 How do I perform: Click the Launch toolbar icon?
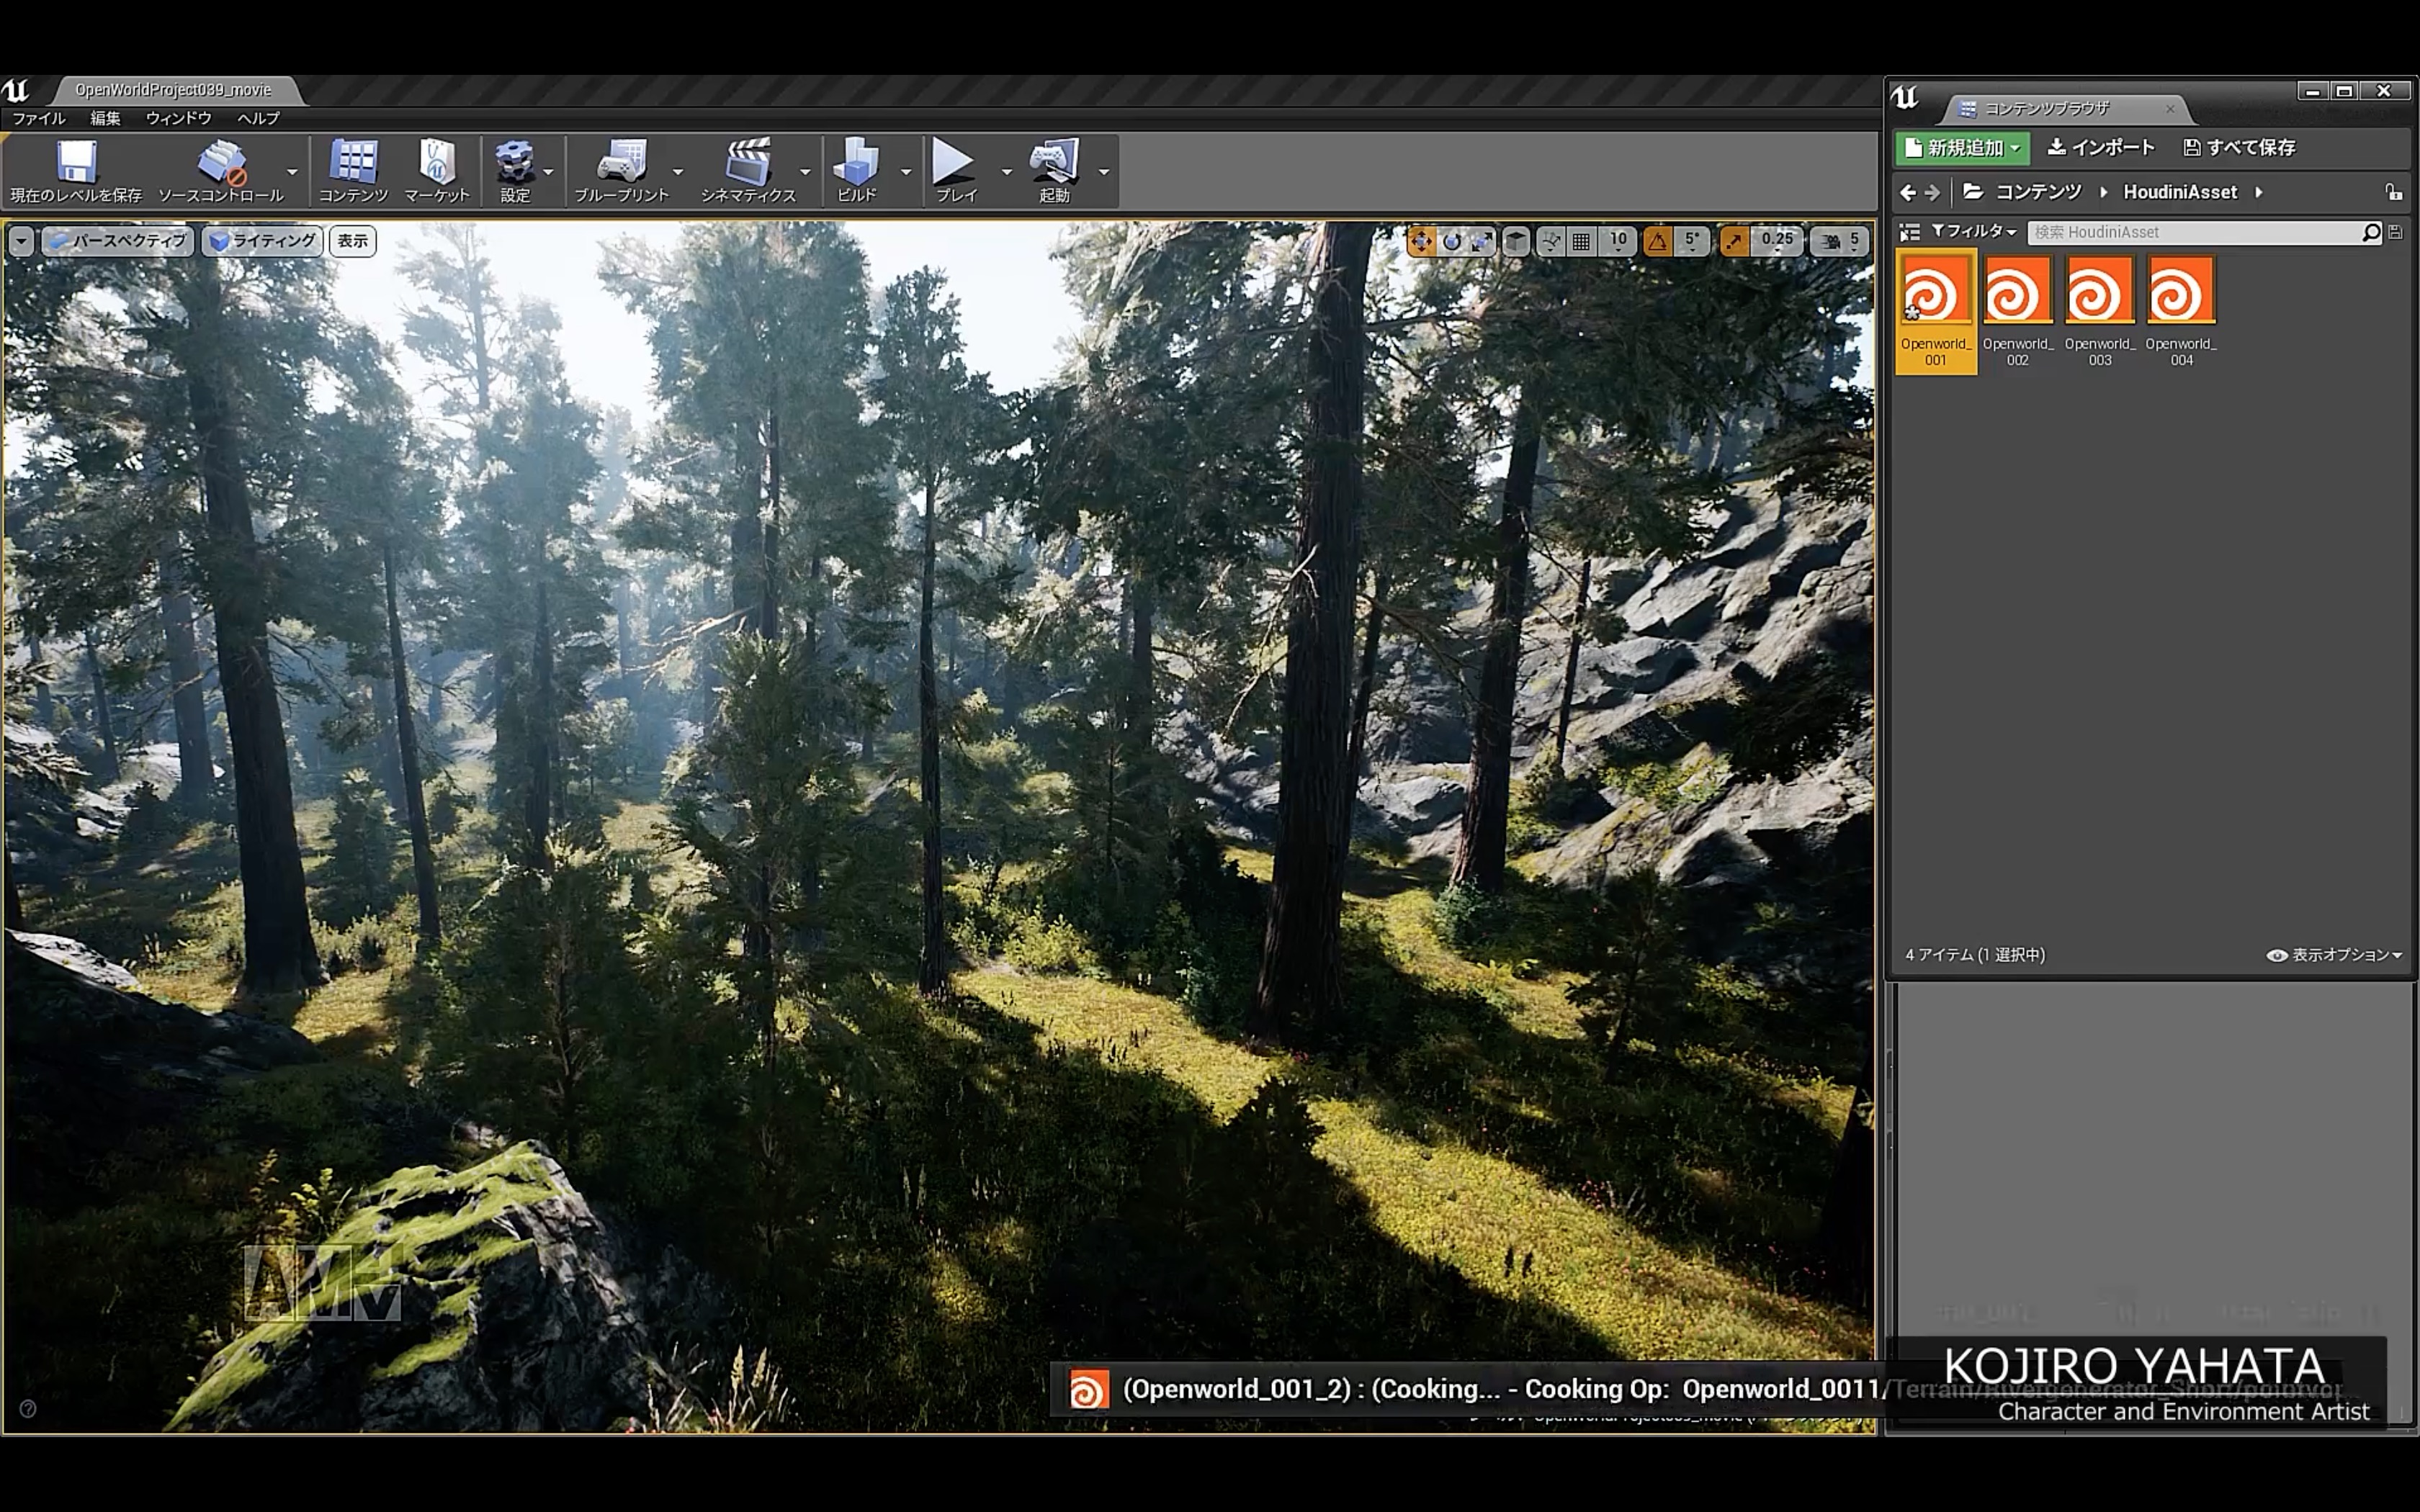[1054, 171]
